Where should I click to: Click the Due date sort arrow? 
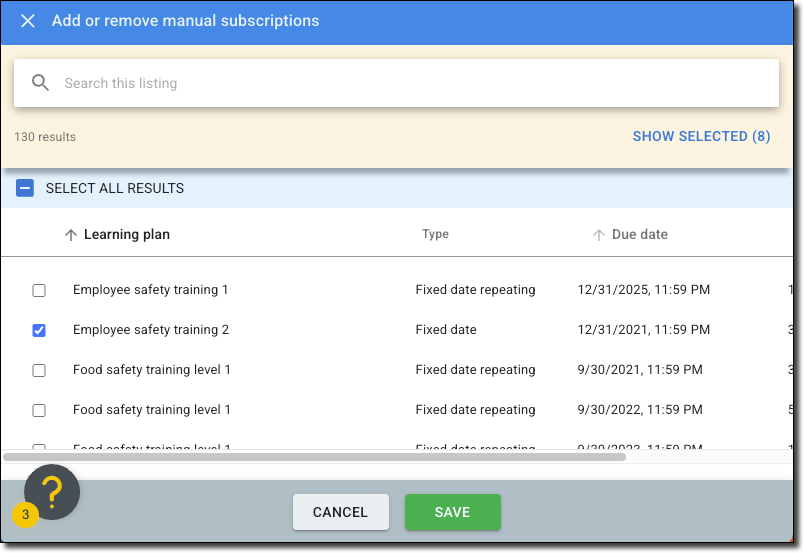point(599,235)
